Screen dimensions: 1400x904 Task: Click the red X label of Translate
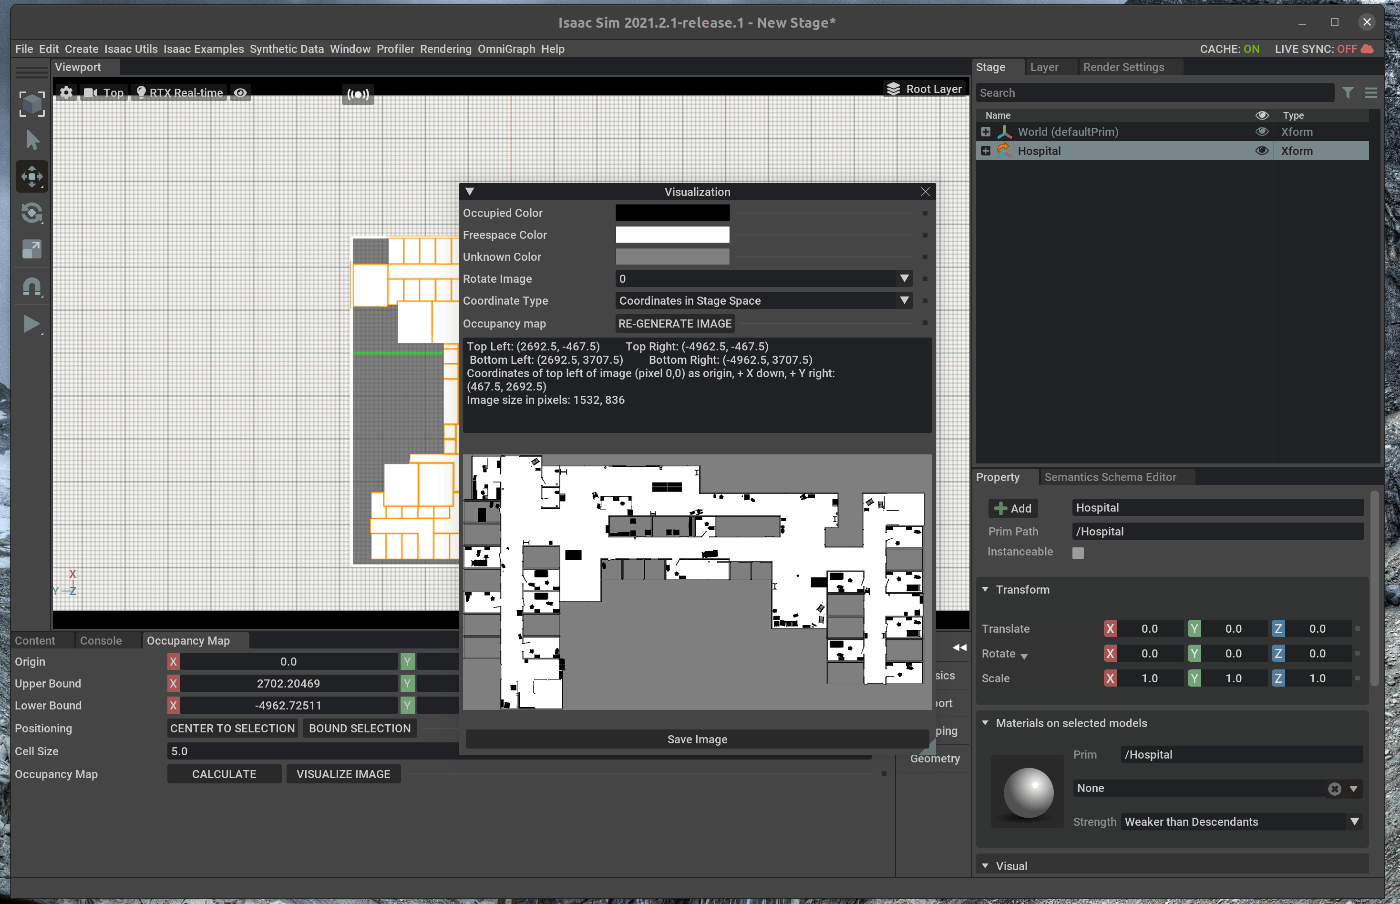[x=1110, y=629]
